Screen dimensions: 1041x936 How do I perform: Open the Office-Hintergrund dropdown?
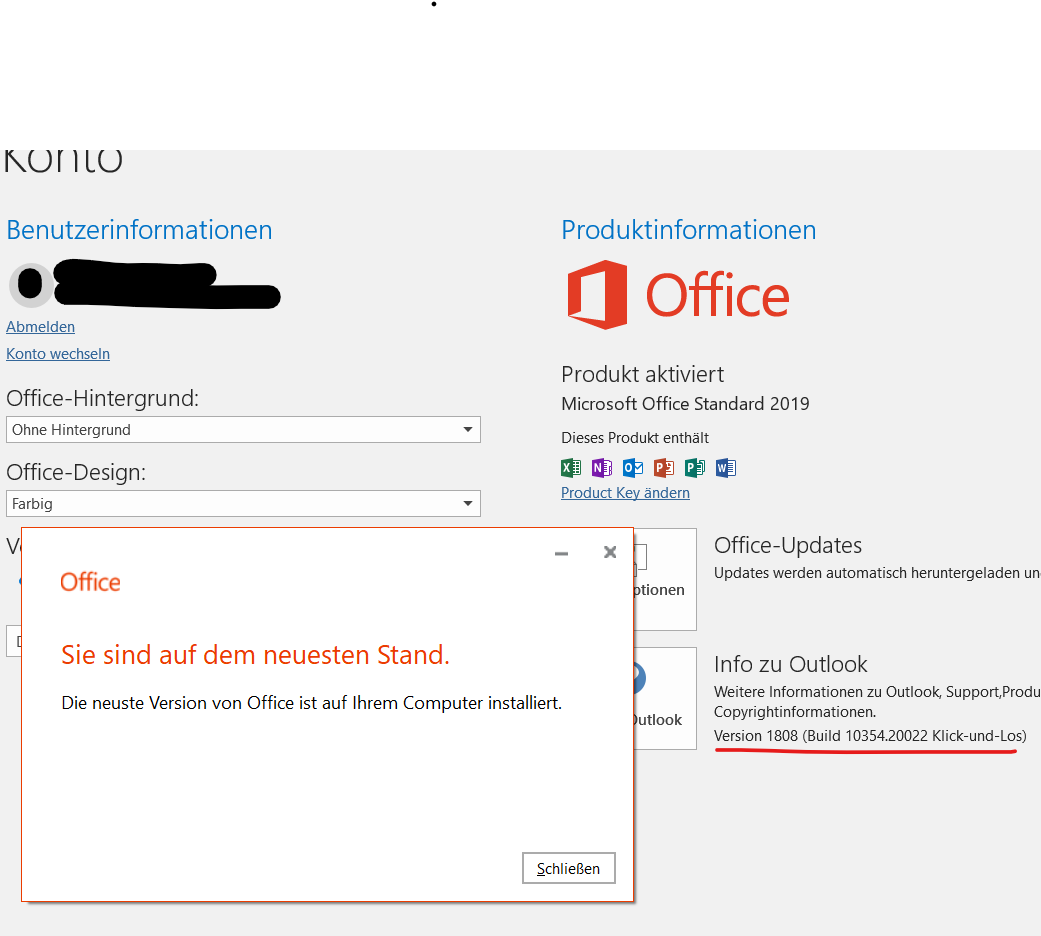243,429
